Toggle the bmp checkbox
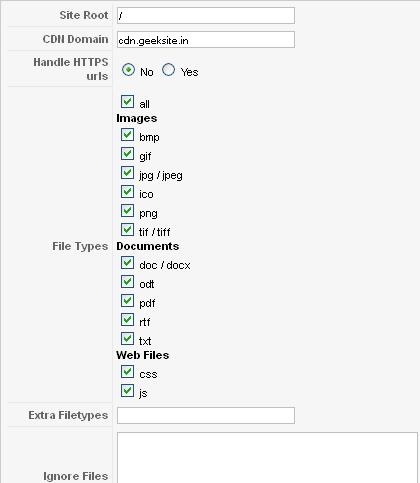Image resolution: width=420 pixels, height=483 pixels. click(x=127, y=135)
